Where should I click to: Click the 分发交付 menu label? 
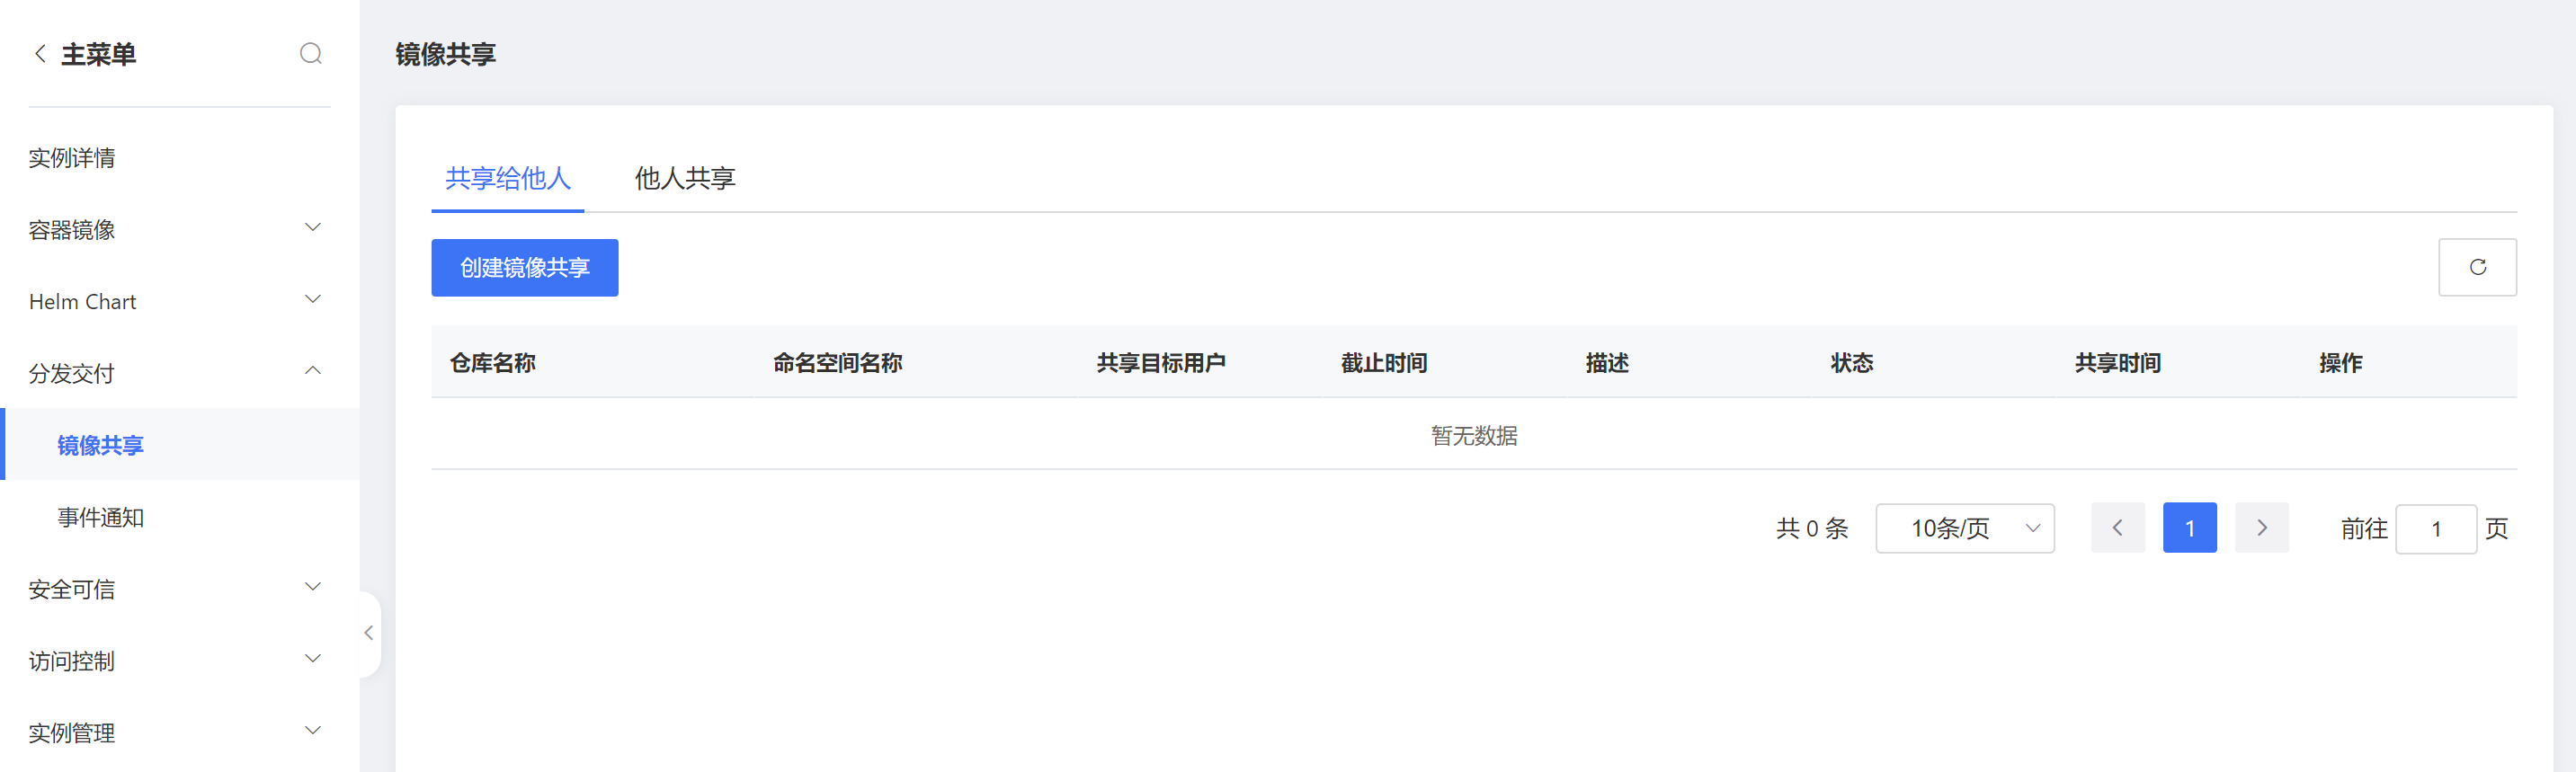(x=72, y=373)
